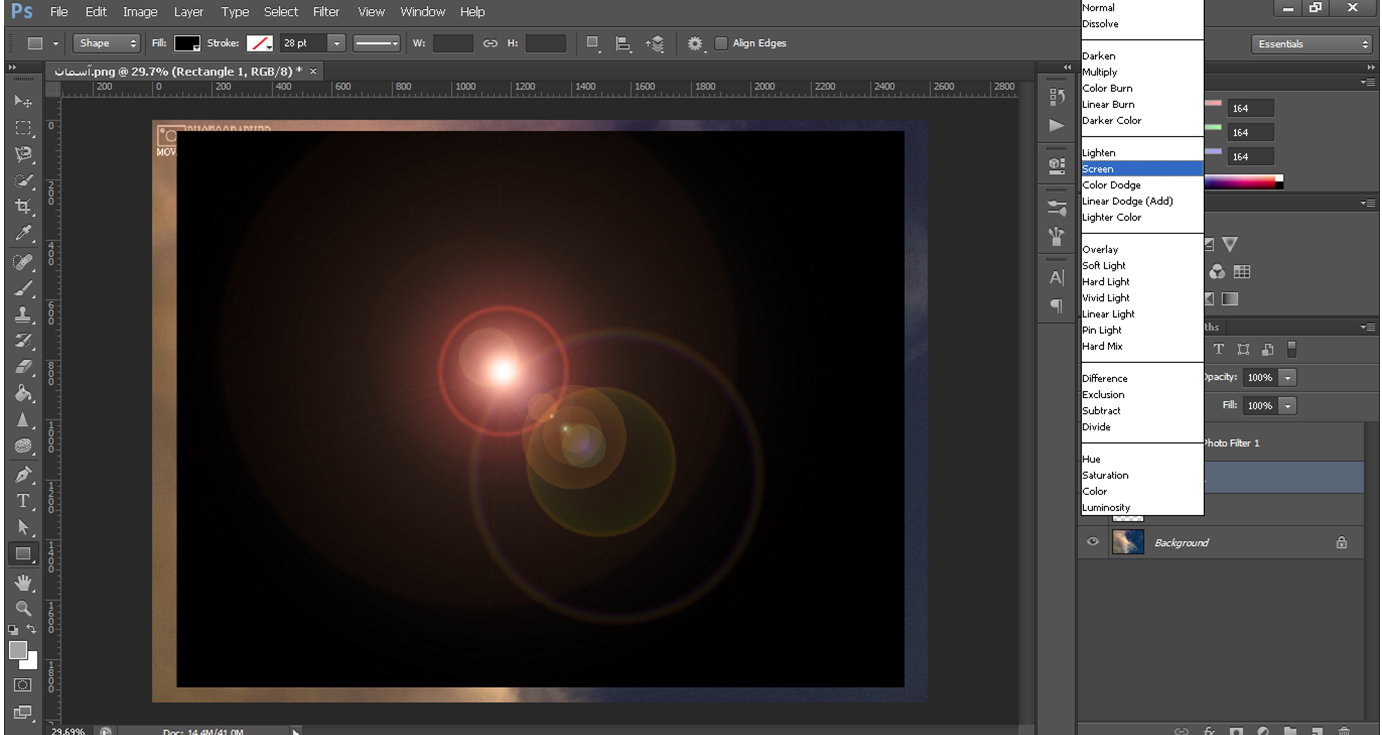
Task: Select the Hand tool
Action: click(x=23, y=582)
